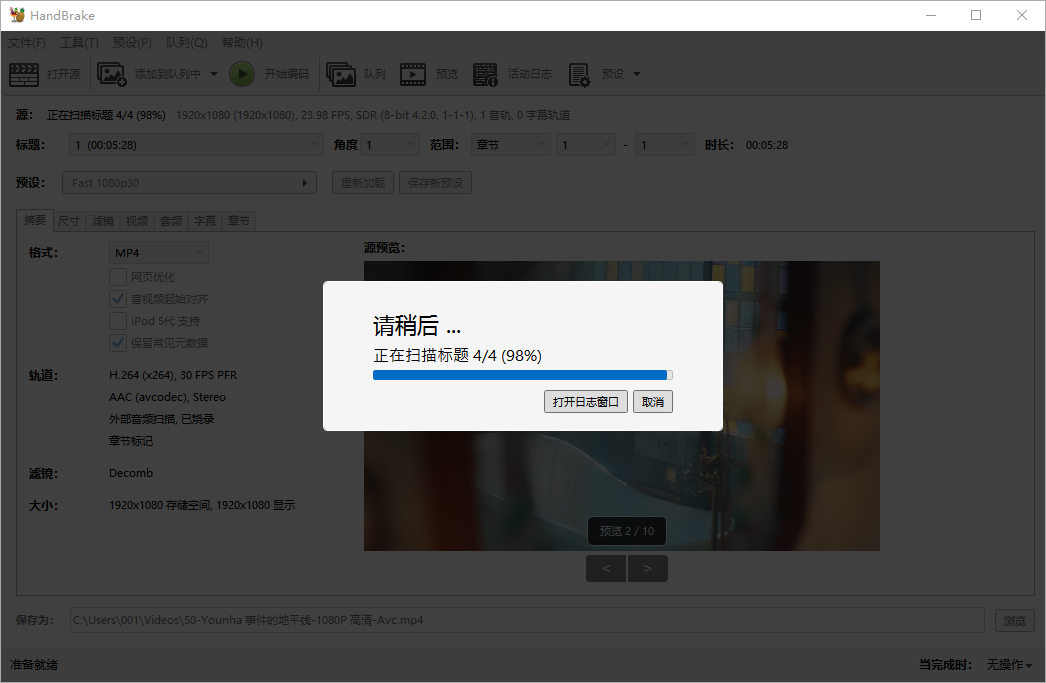The image size is (1046, 683).
Task: Click the HandBrake pineapple logo icon
Action: [x=17, y=15]
